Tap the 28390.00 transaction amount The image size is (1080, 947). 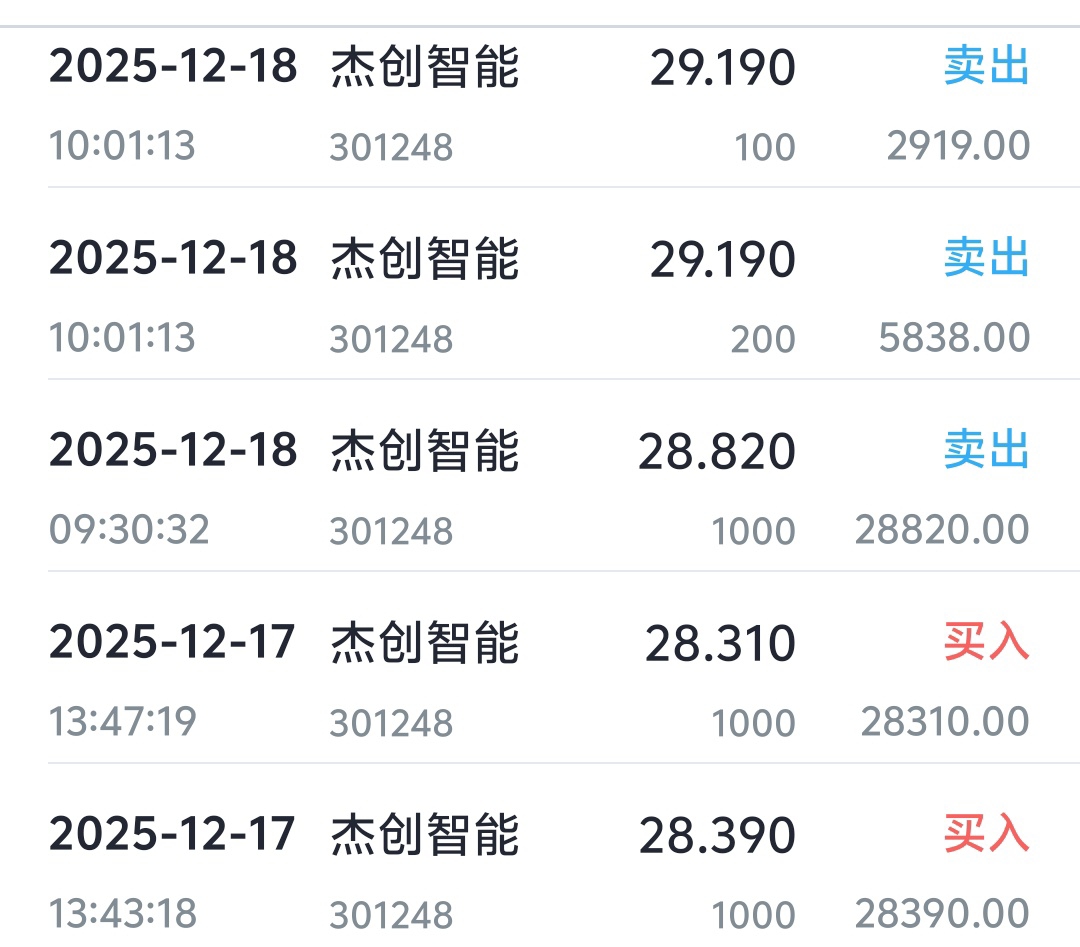942,914
